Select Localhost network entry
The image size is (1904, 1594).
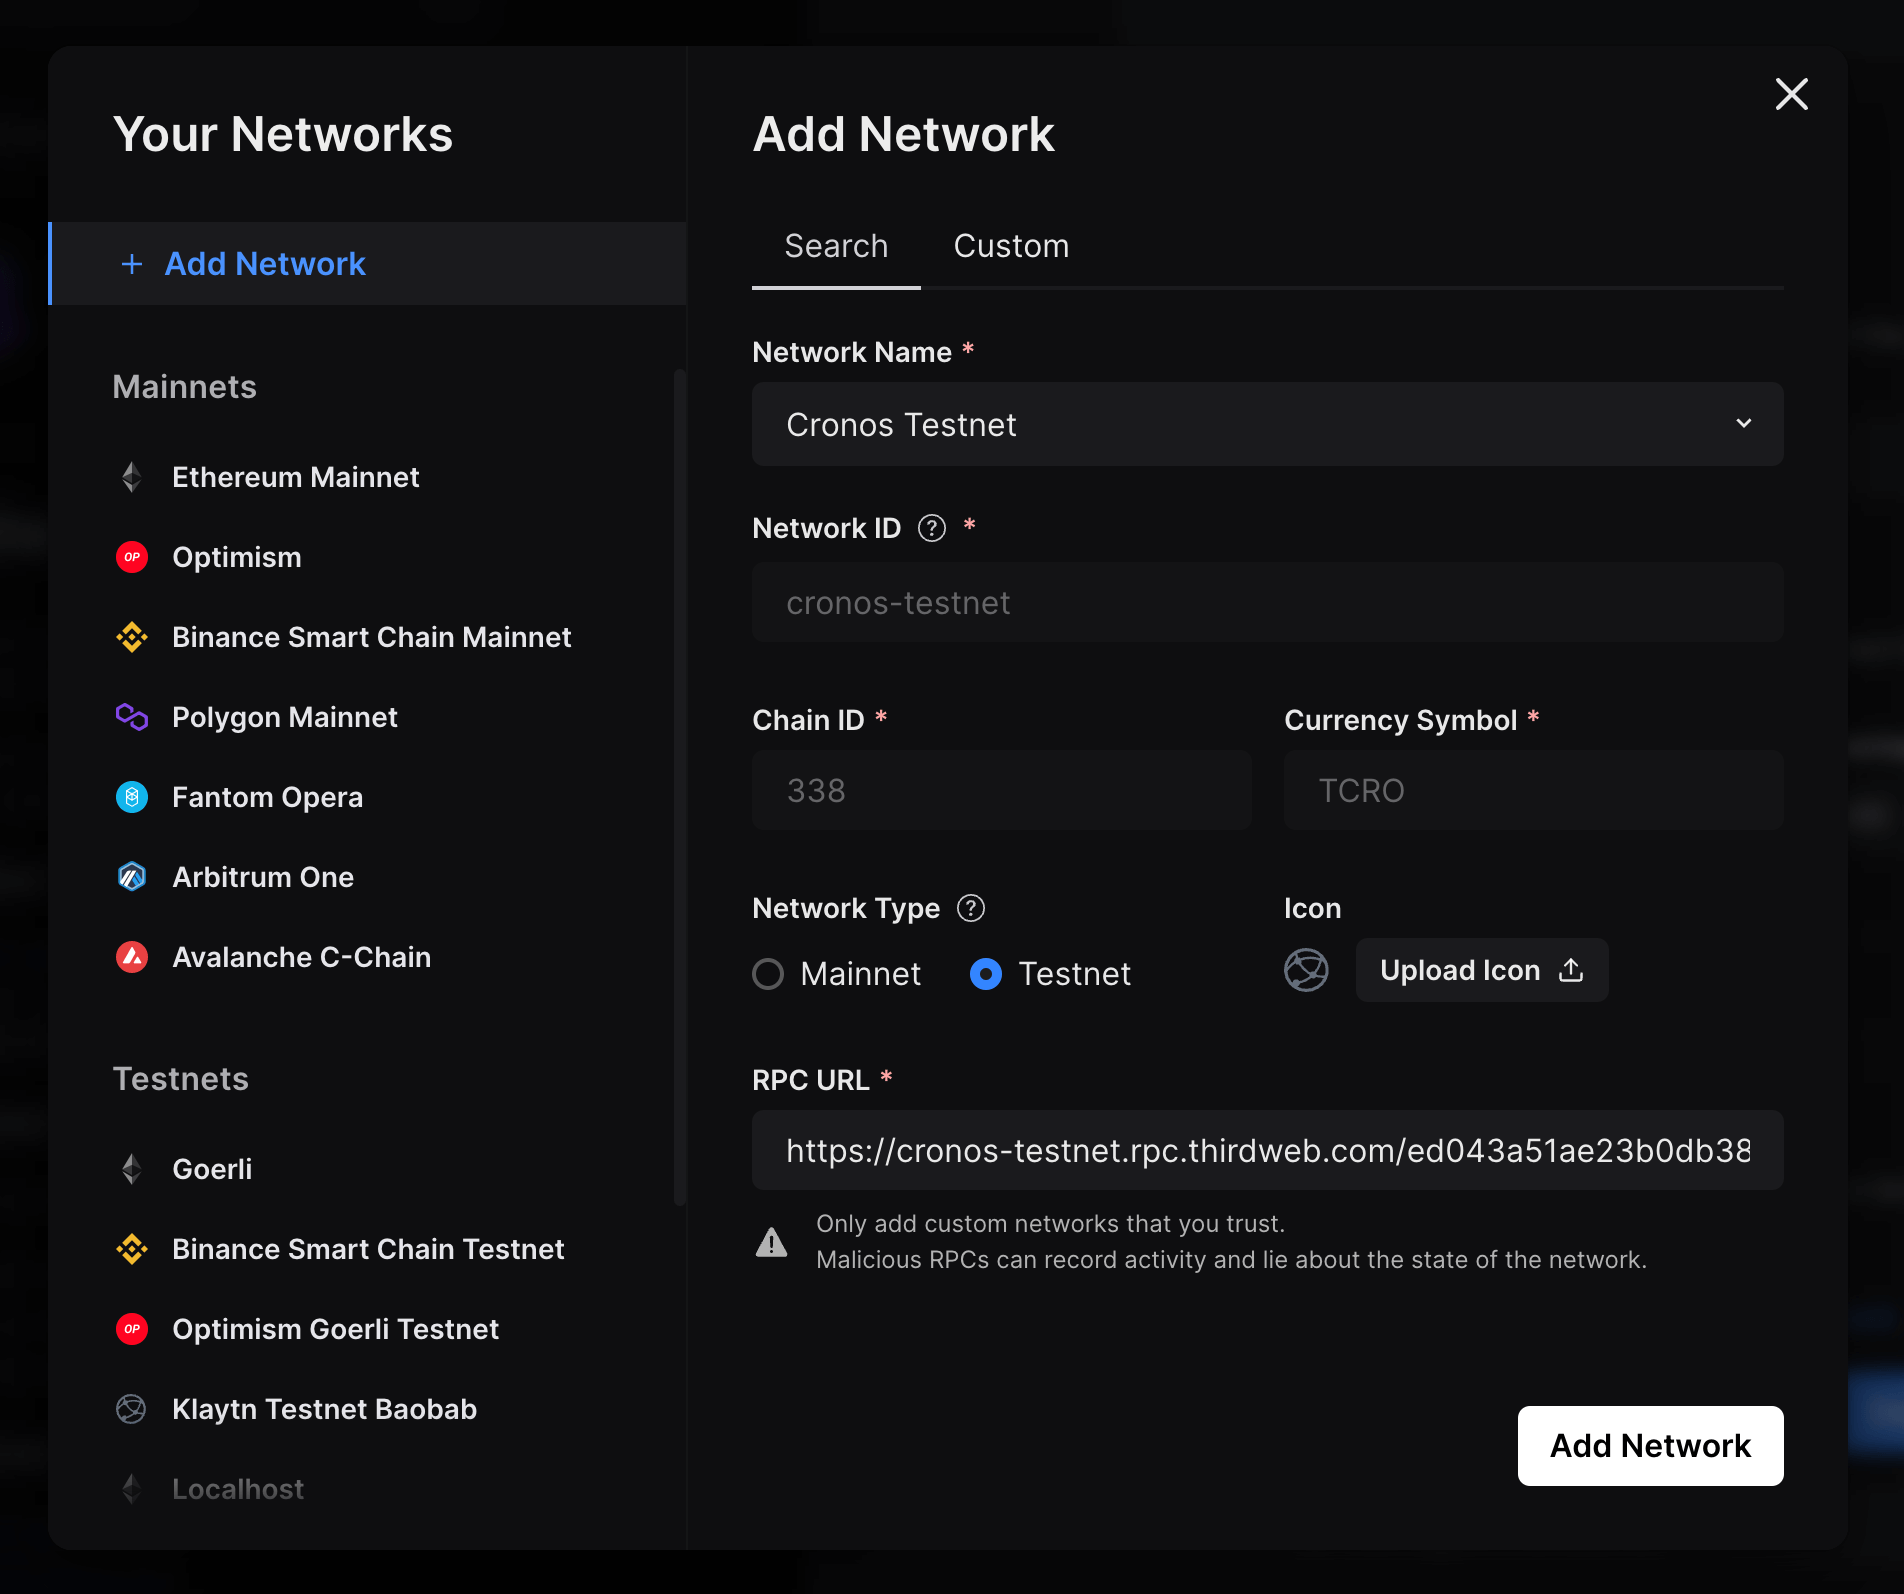pyautogui.click(x=238, y=1489)
